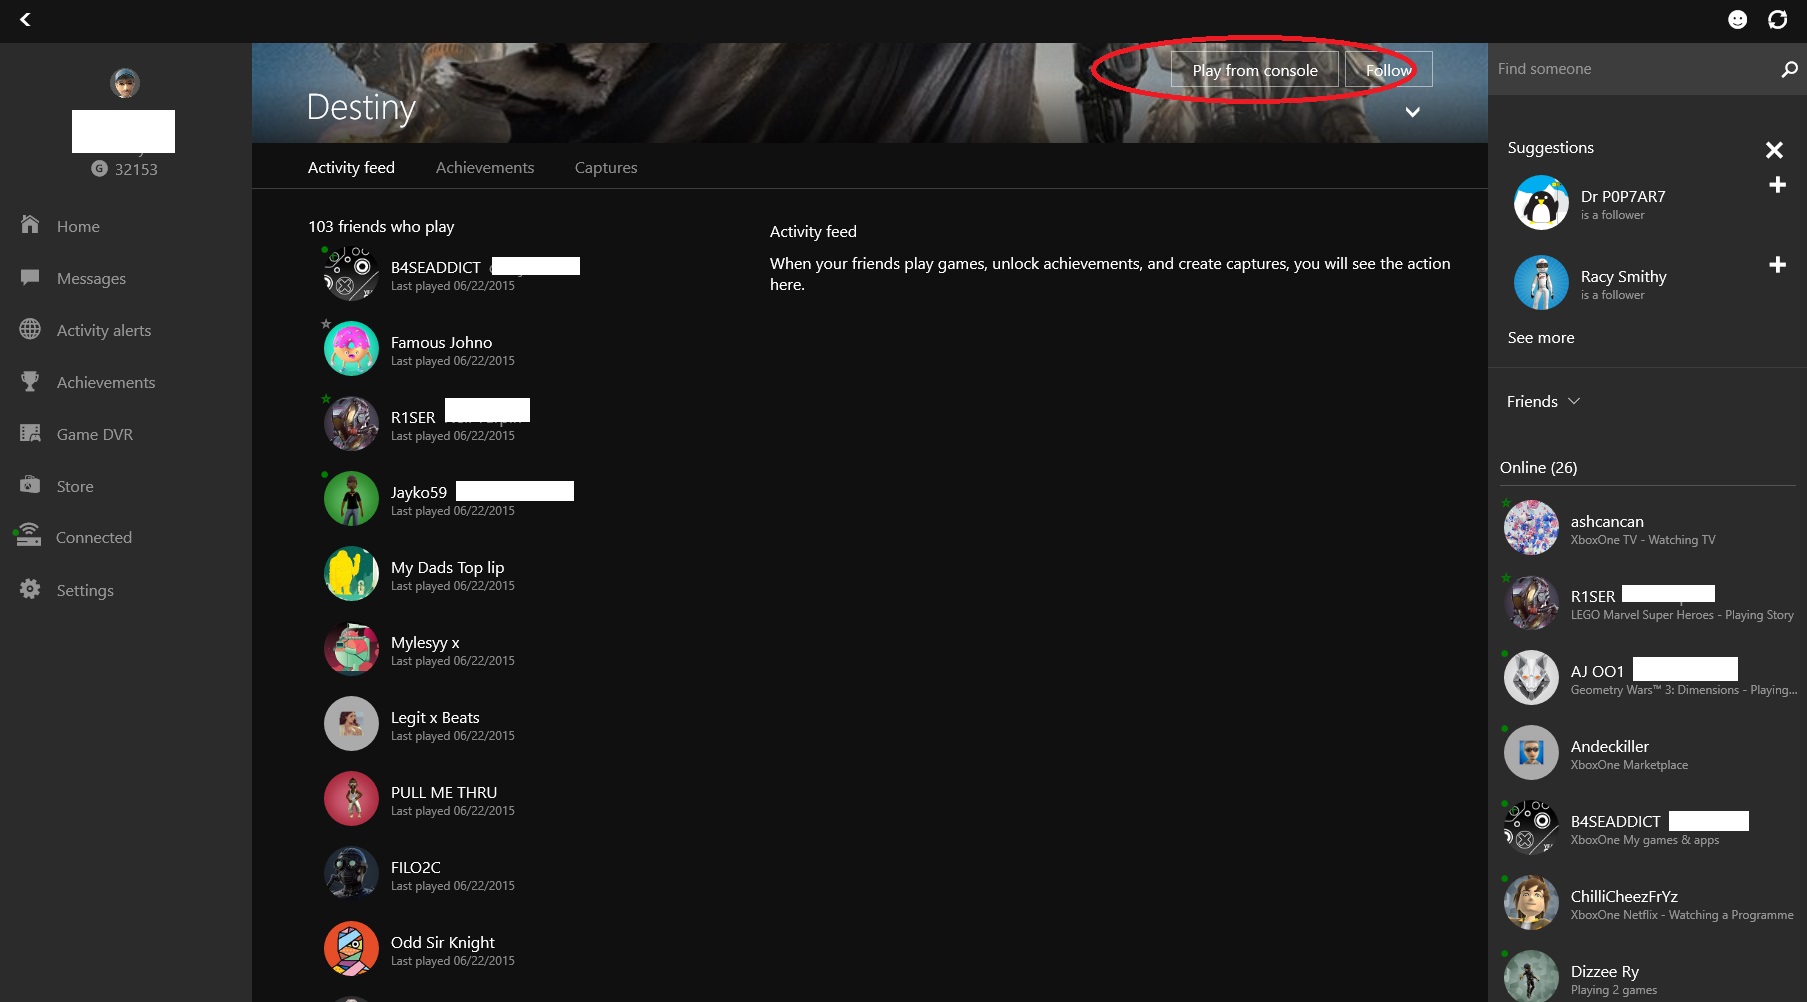
Task: Open Settings gear in the sidebar
Action: pos(30,589)
